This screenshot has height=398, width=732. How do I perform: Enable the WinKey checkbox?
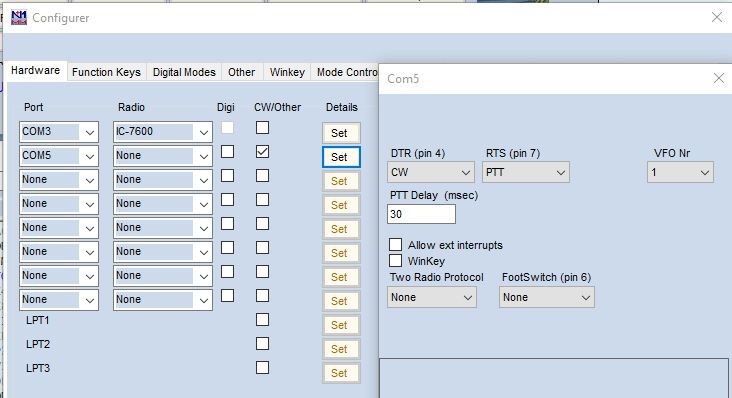tap(395, 260)
